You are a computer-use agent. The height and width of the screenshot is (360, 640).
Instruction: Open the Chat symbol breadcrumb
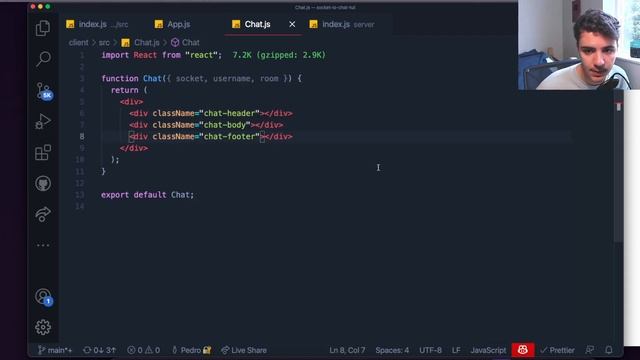185,42
